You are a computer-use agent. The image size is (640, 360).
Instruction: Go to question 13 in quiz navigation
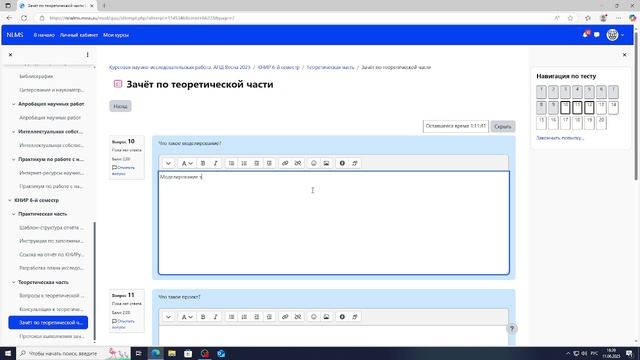pos(601,107)
